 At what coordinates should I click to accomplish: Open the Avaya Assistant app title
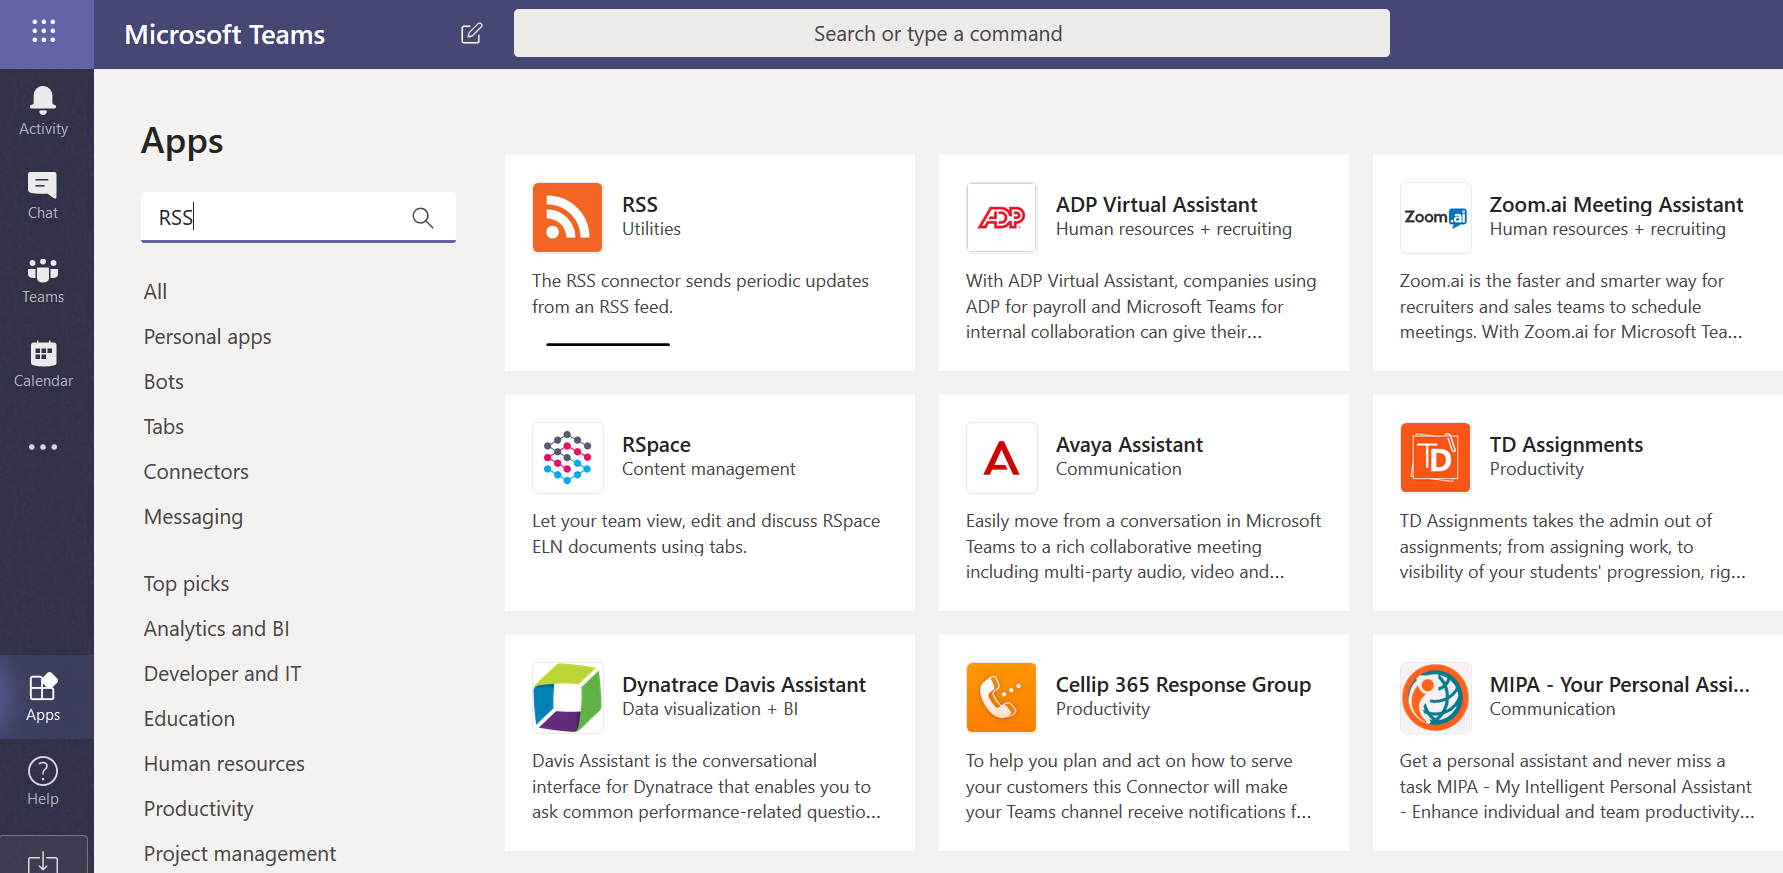[x=1129, y=445]
